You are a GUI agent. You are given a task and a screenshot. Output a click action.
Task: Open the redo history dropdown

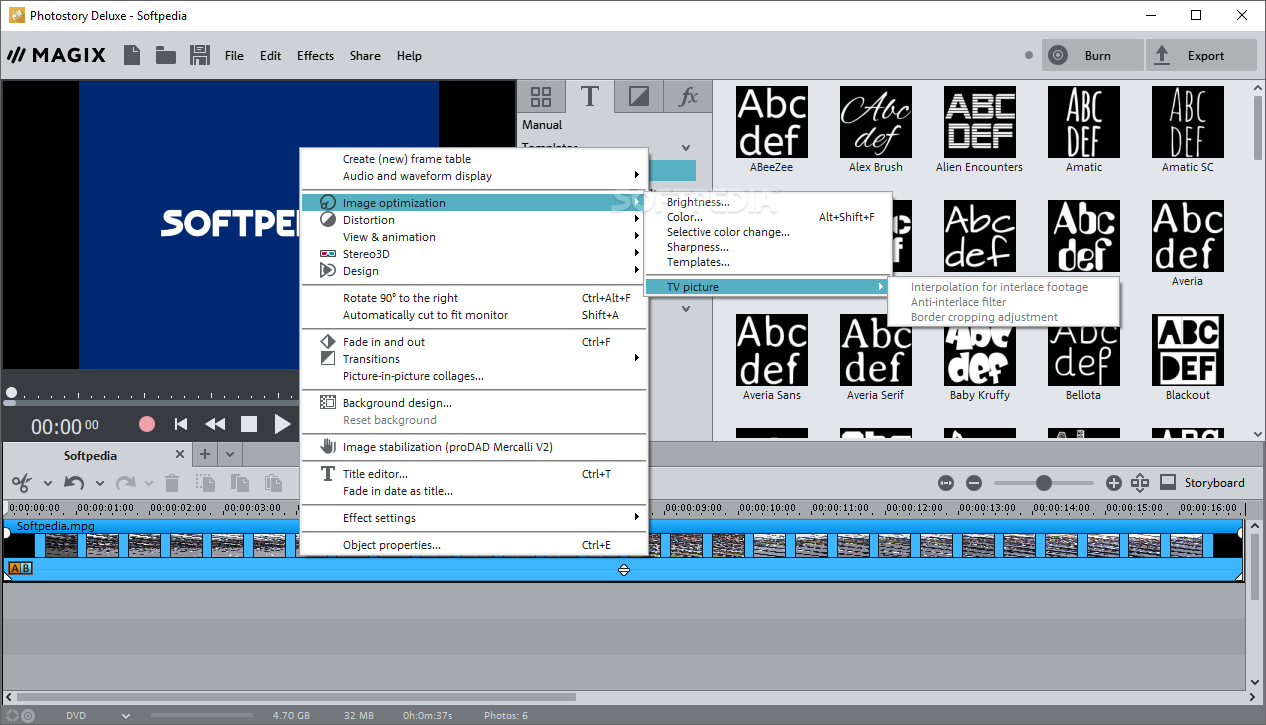[x=149, y=484]
